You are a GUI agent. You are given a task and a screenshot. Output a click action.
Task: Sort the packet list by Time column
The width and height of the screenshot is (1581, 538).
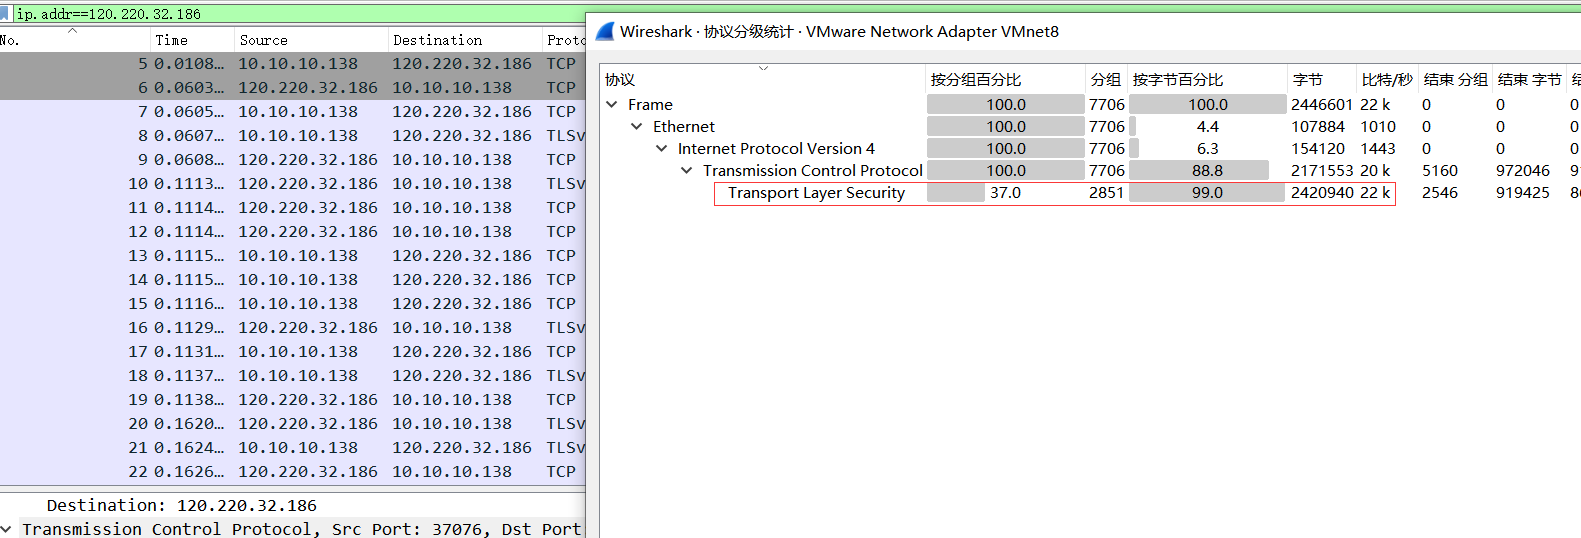click(171, 40)
